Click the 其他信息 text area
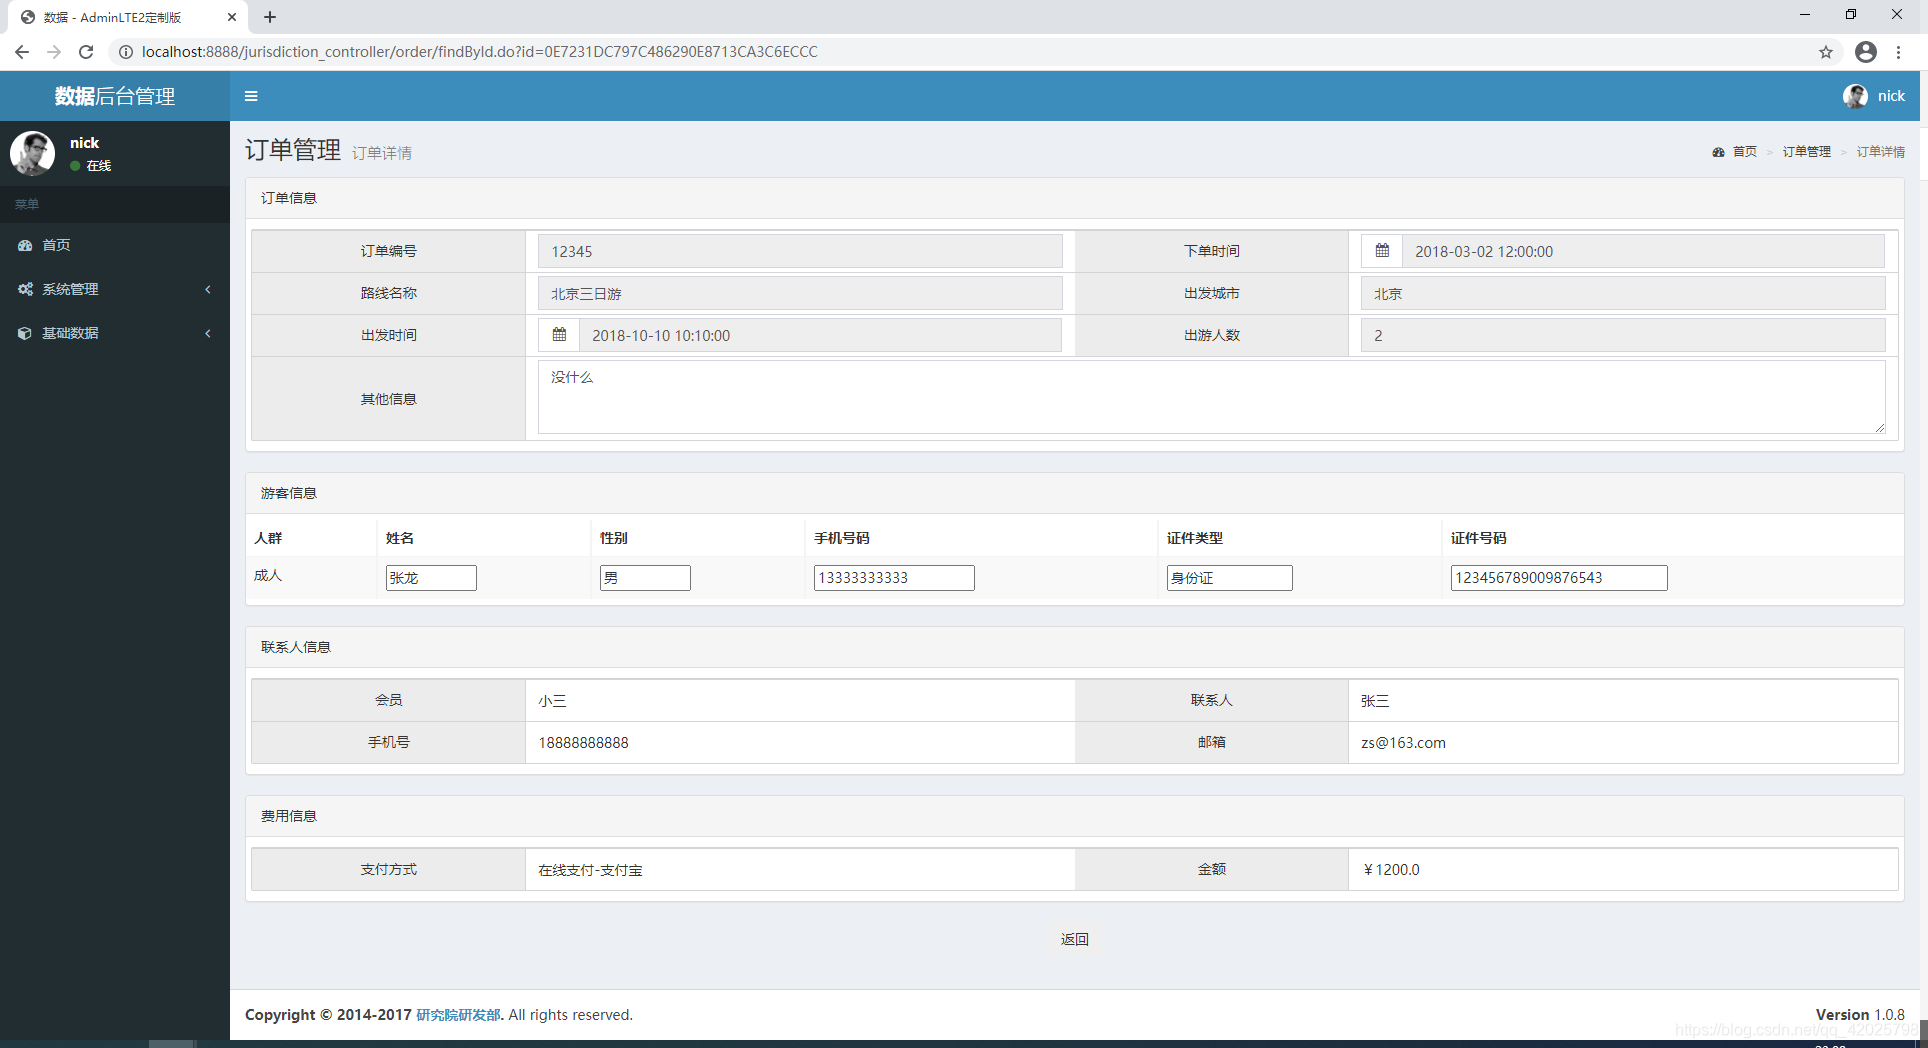 1212,397
